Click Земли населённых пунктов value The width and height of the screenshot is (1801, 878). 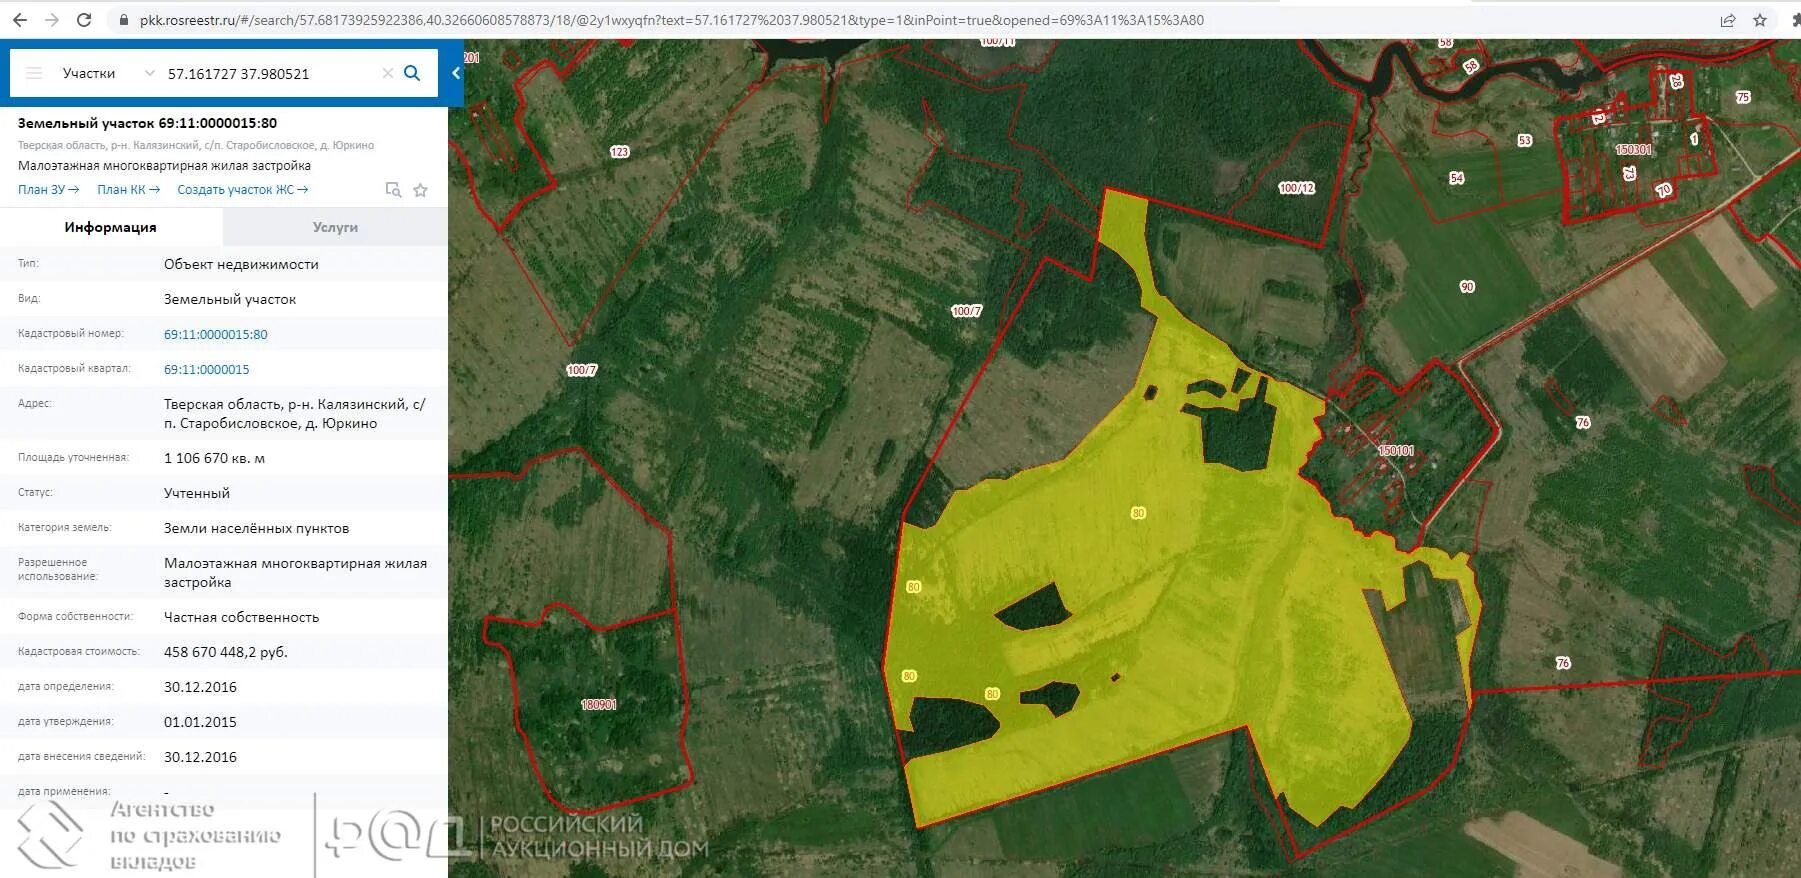point(256,528)
